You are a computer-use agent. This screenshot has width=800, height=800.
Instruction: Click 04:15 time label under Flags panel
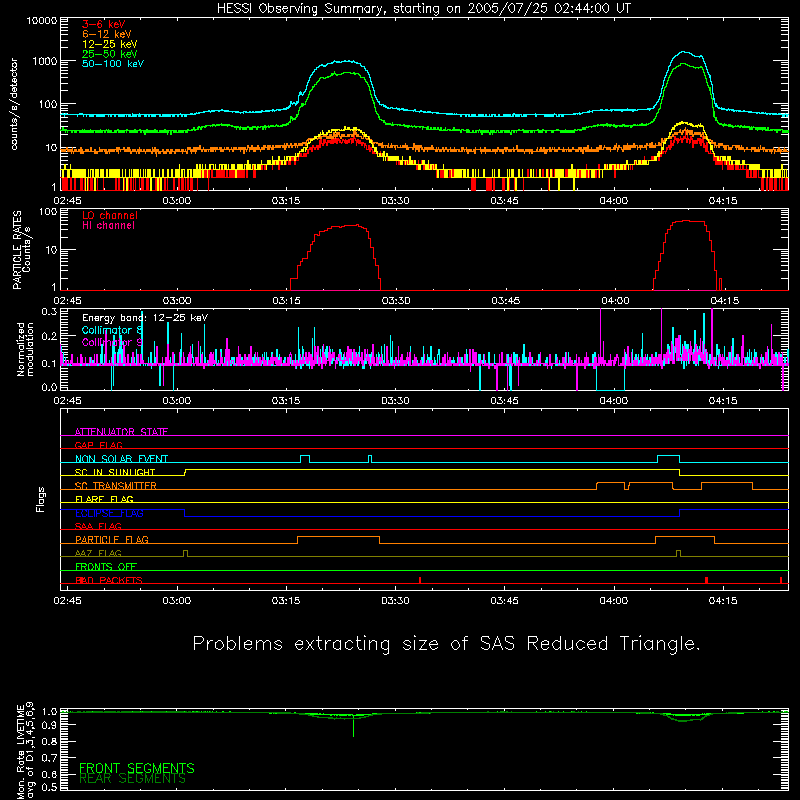point(722,601)
